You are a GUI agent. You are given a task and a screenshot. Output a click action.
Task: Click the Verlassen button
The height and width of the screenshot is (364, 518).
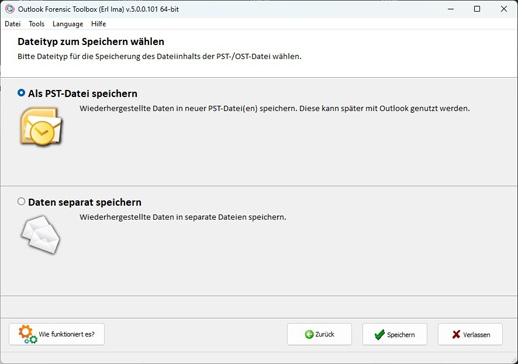point(470,334)
